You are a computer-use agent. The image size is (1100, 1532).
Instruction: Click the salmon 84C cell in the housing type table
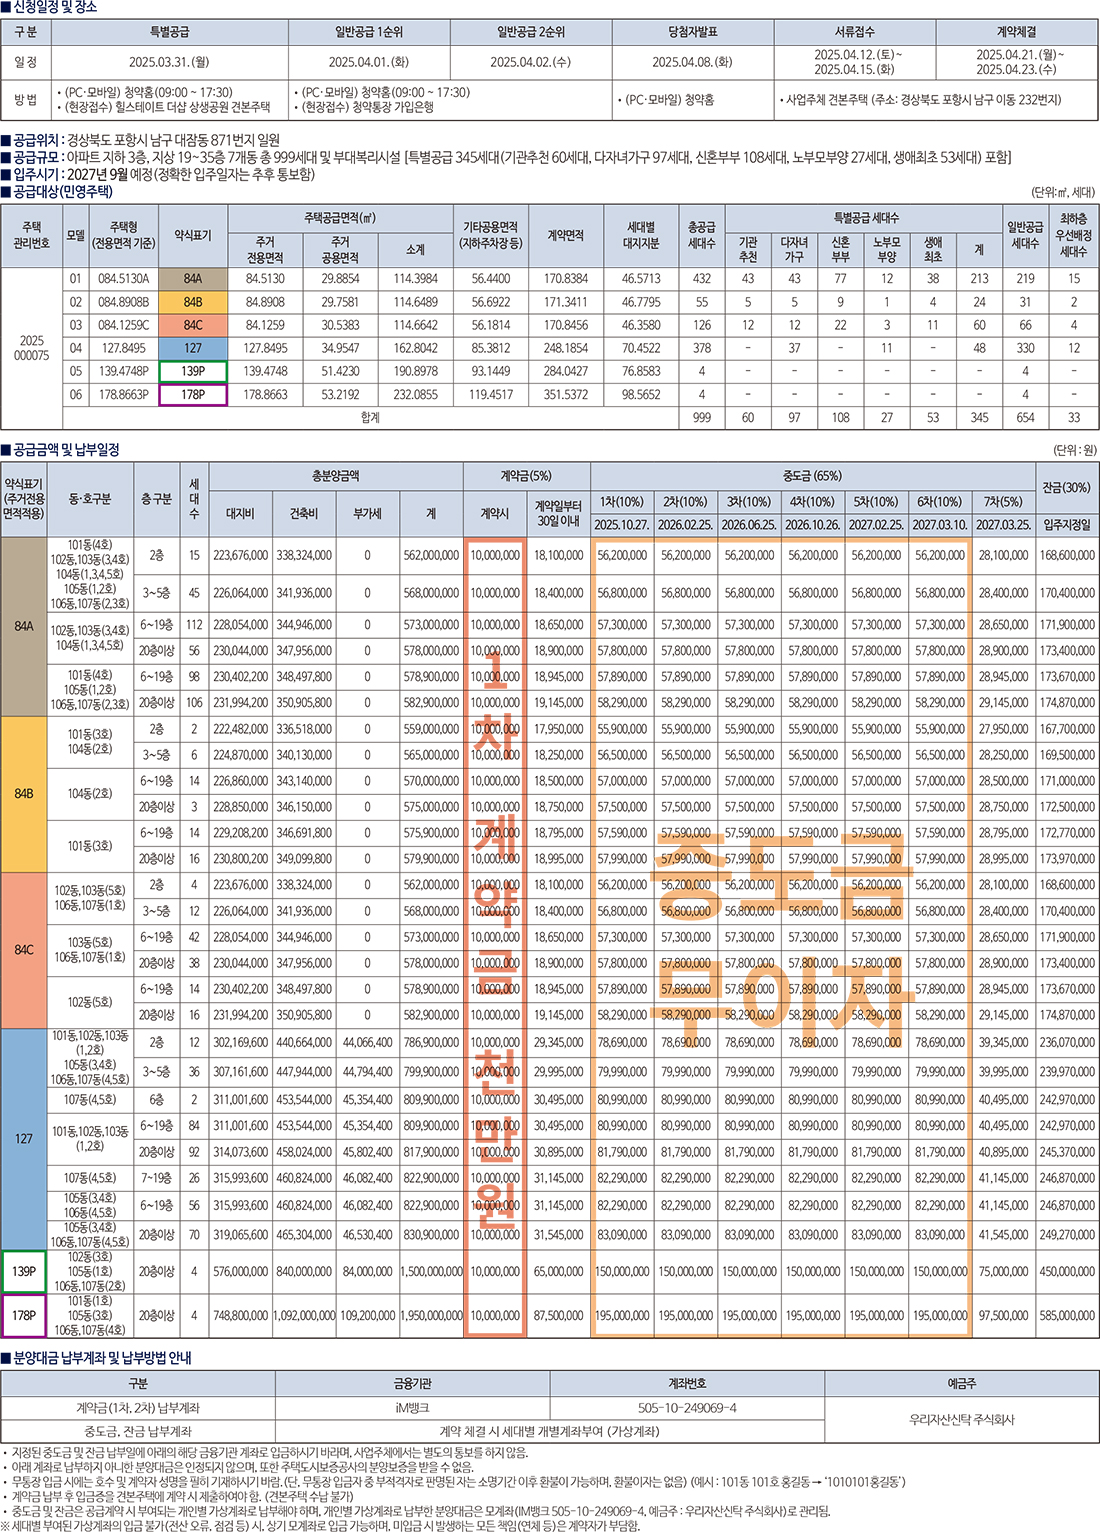[192, 325]
